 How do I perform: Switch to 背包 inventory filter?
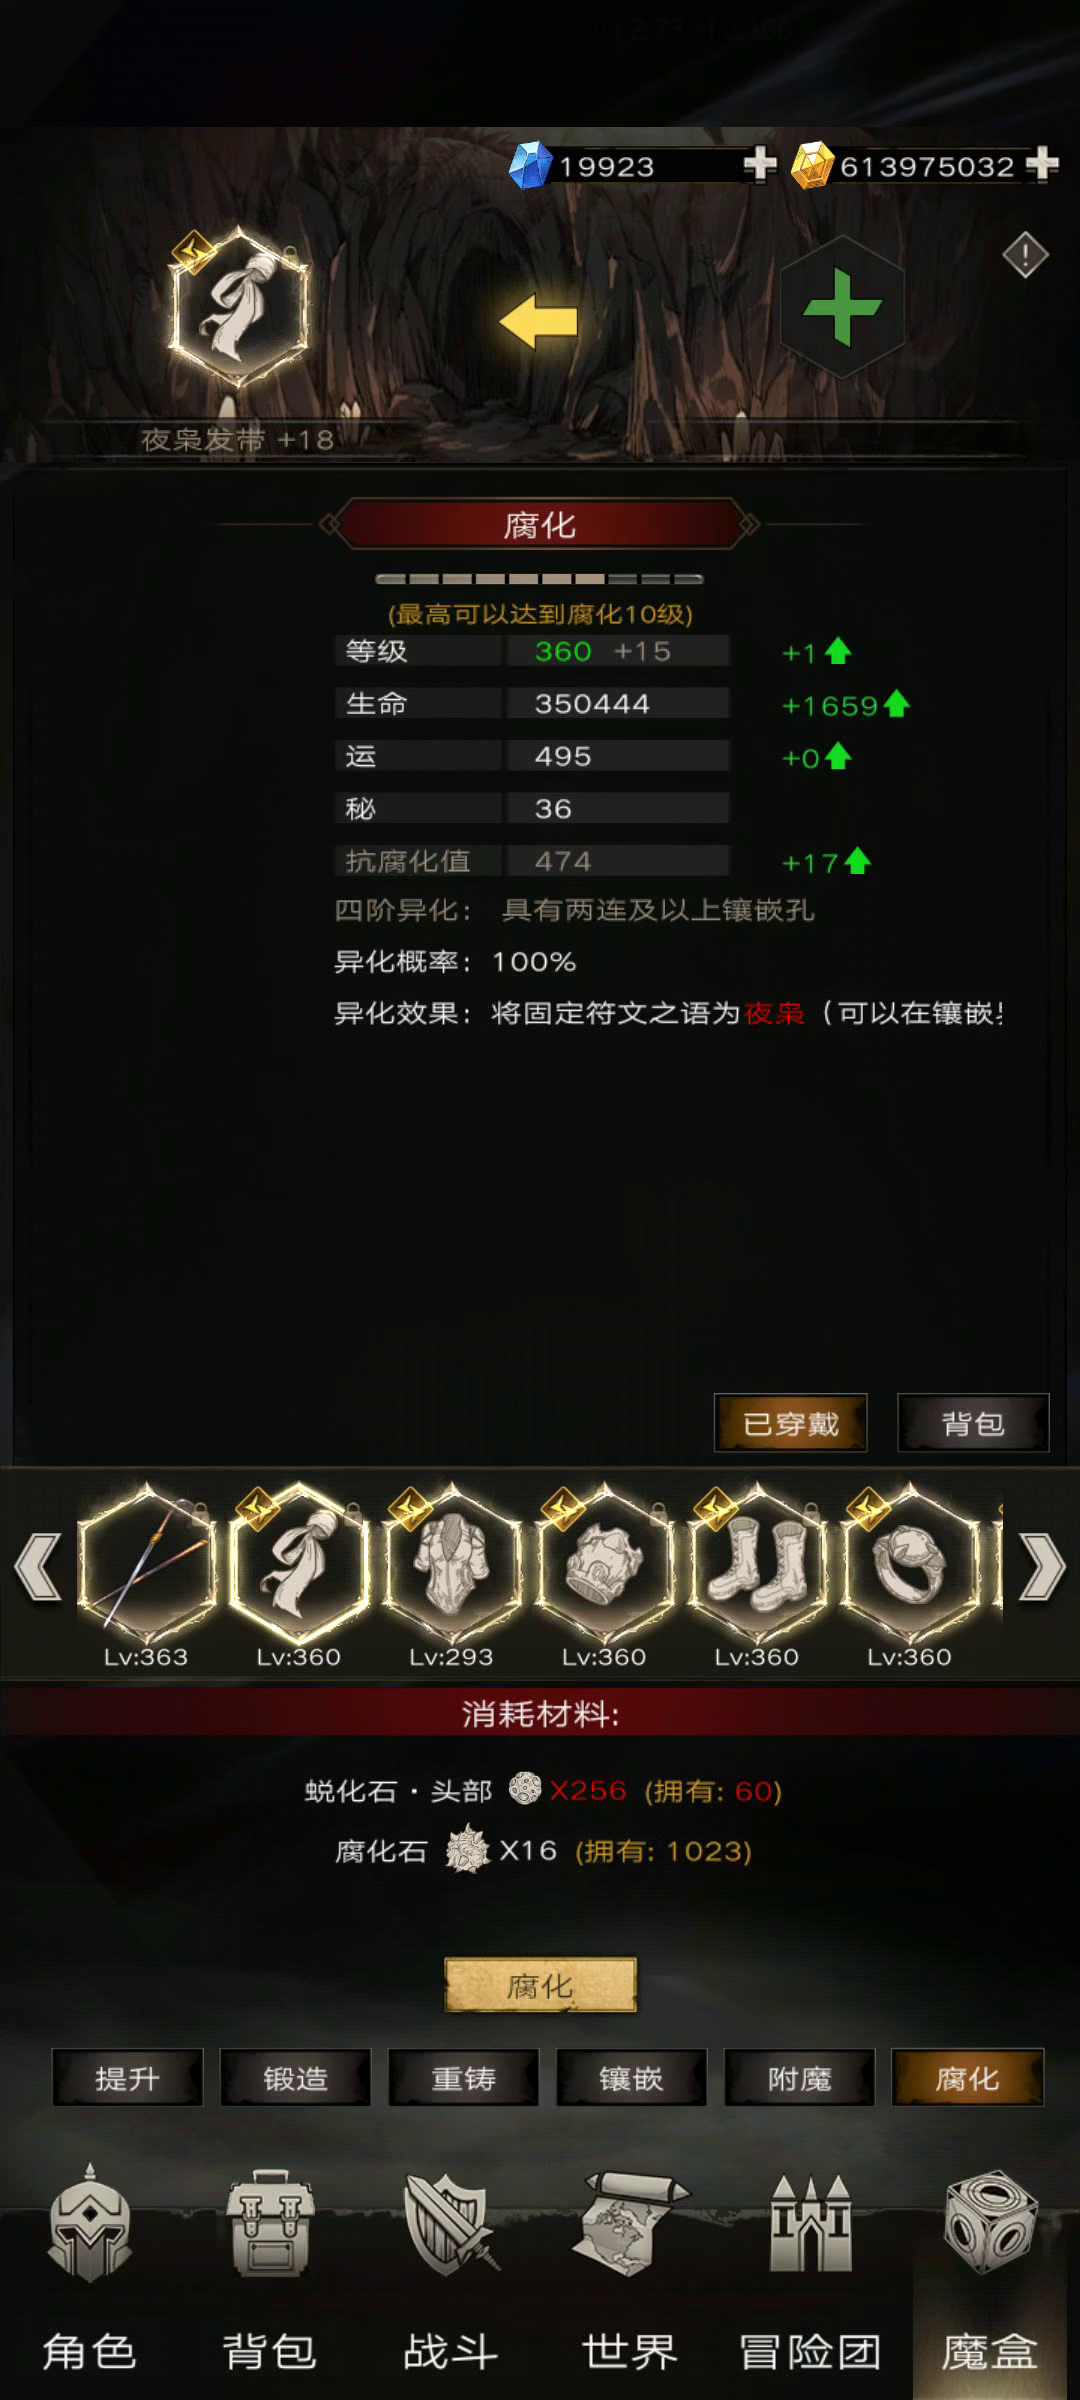[x=973, y=1423]
